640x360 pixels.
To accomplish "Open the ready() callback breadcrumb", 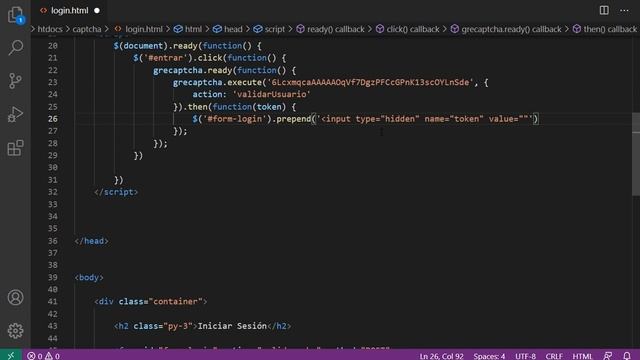I will (x=331, y=29).
